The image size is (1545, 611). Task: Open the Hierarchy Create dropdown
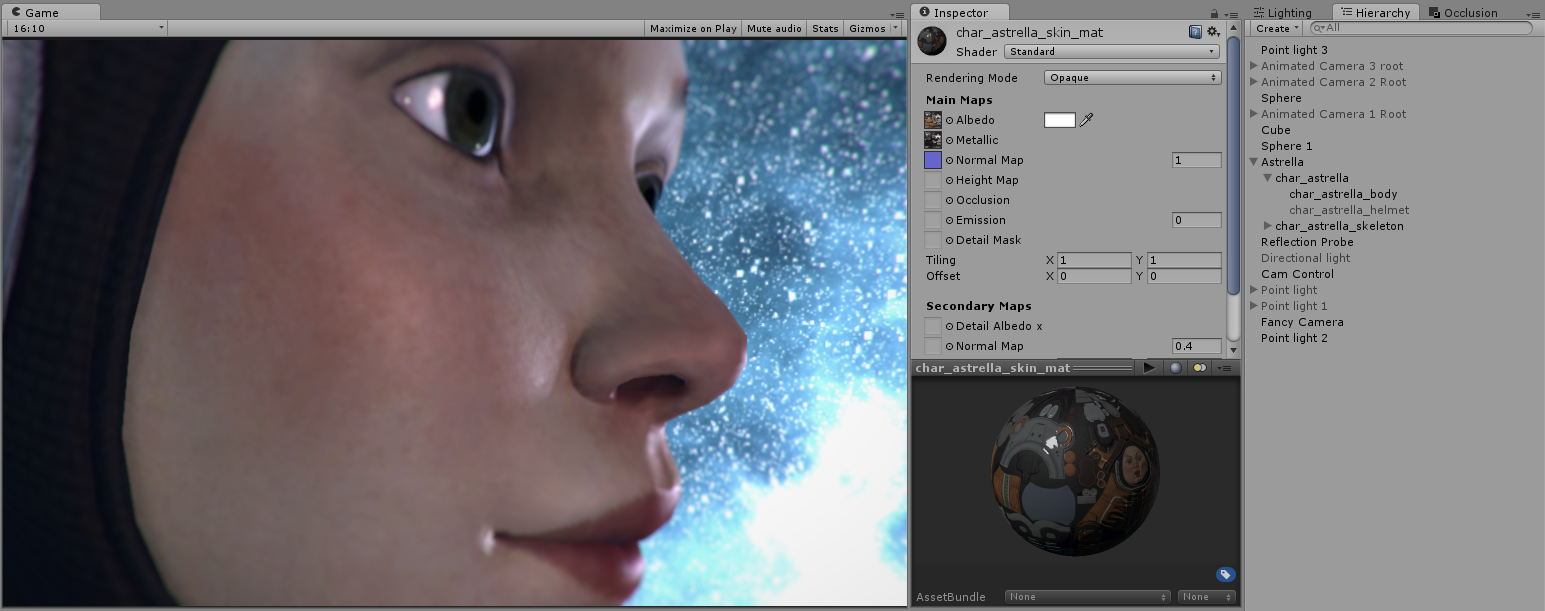1278,28
